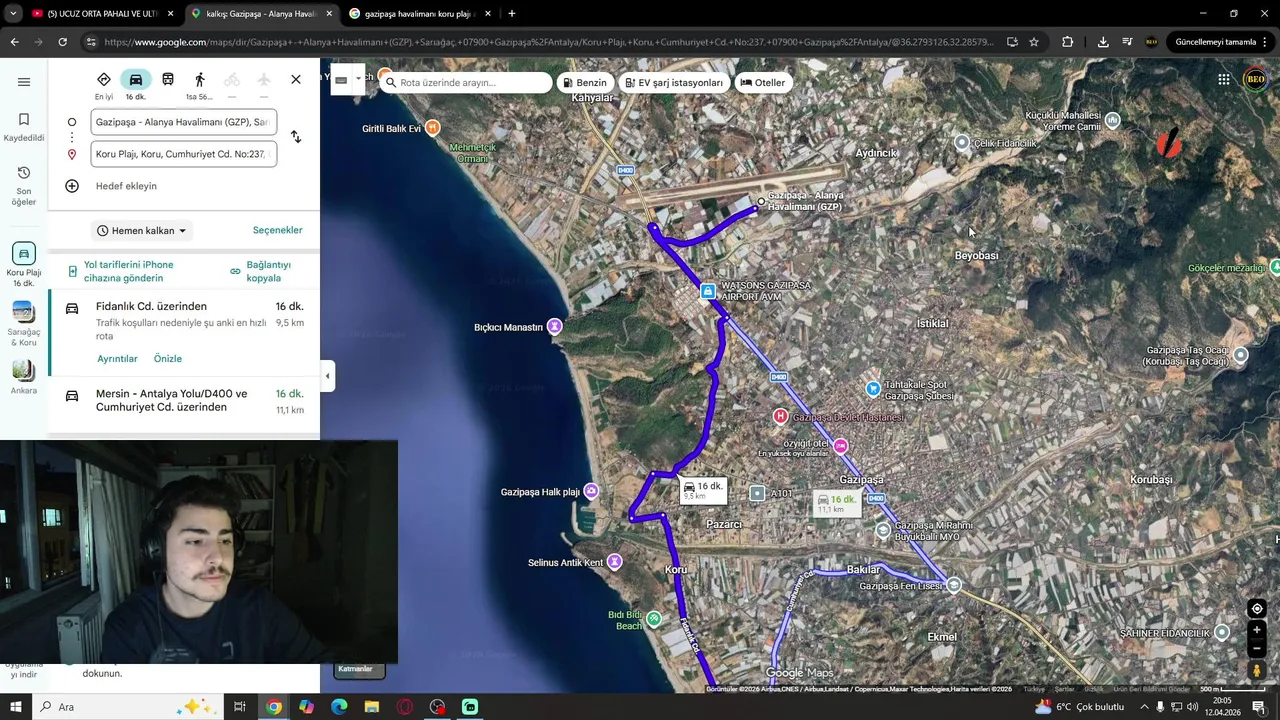Click the Bıçkıcı Manastırı marker
This screenshot has height=720, width=1280.
point(554,327)
